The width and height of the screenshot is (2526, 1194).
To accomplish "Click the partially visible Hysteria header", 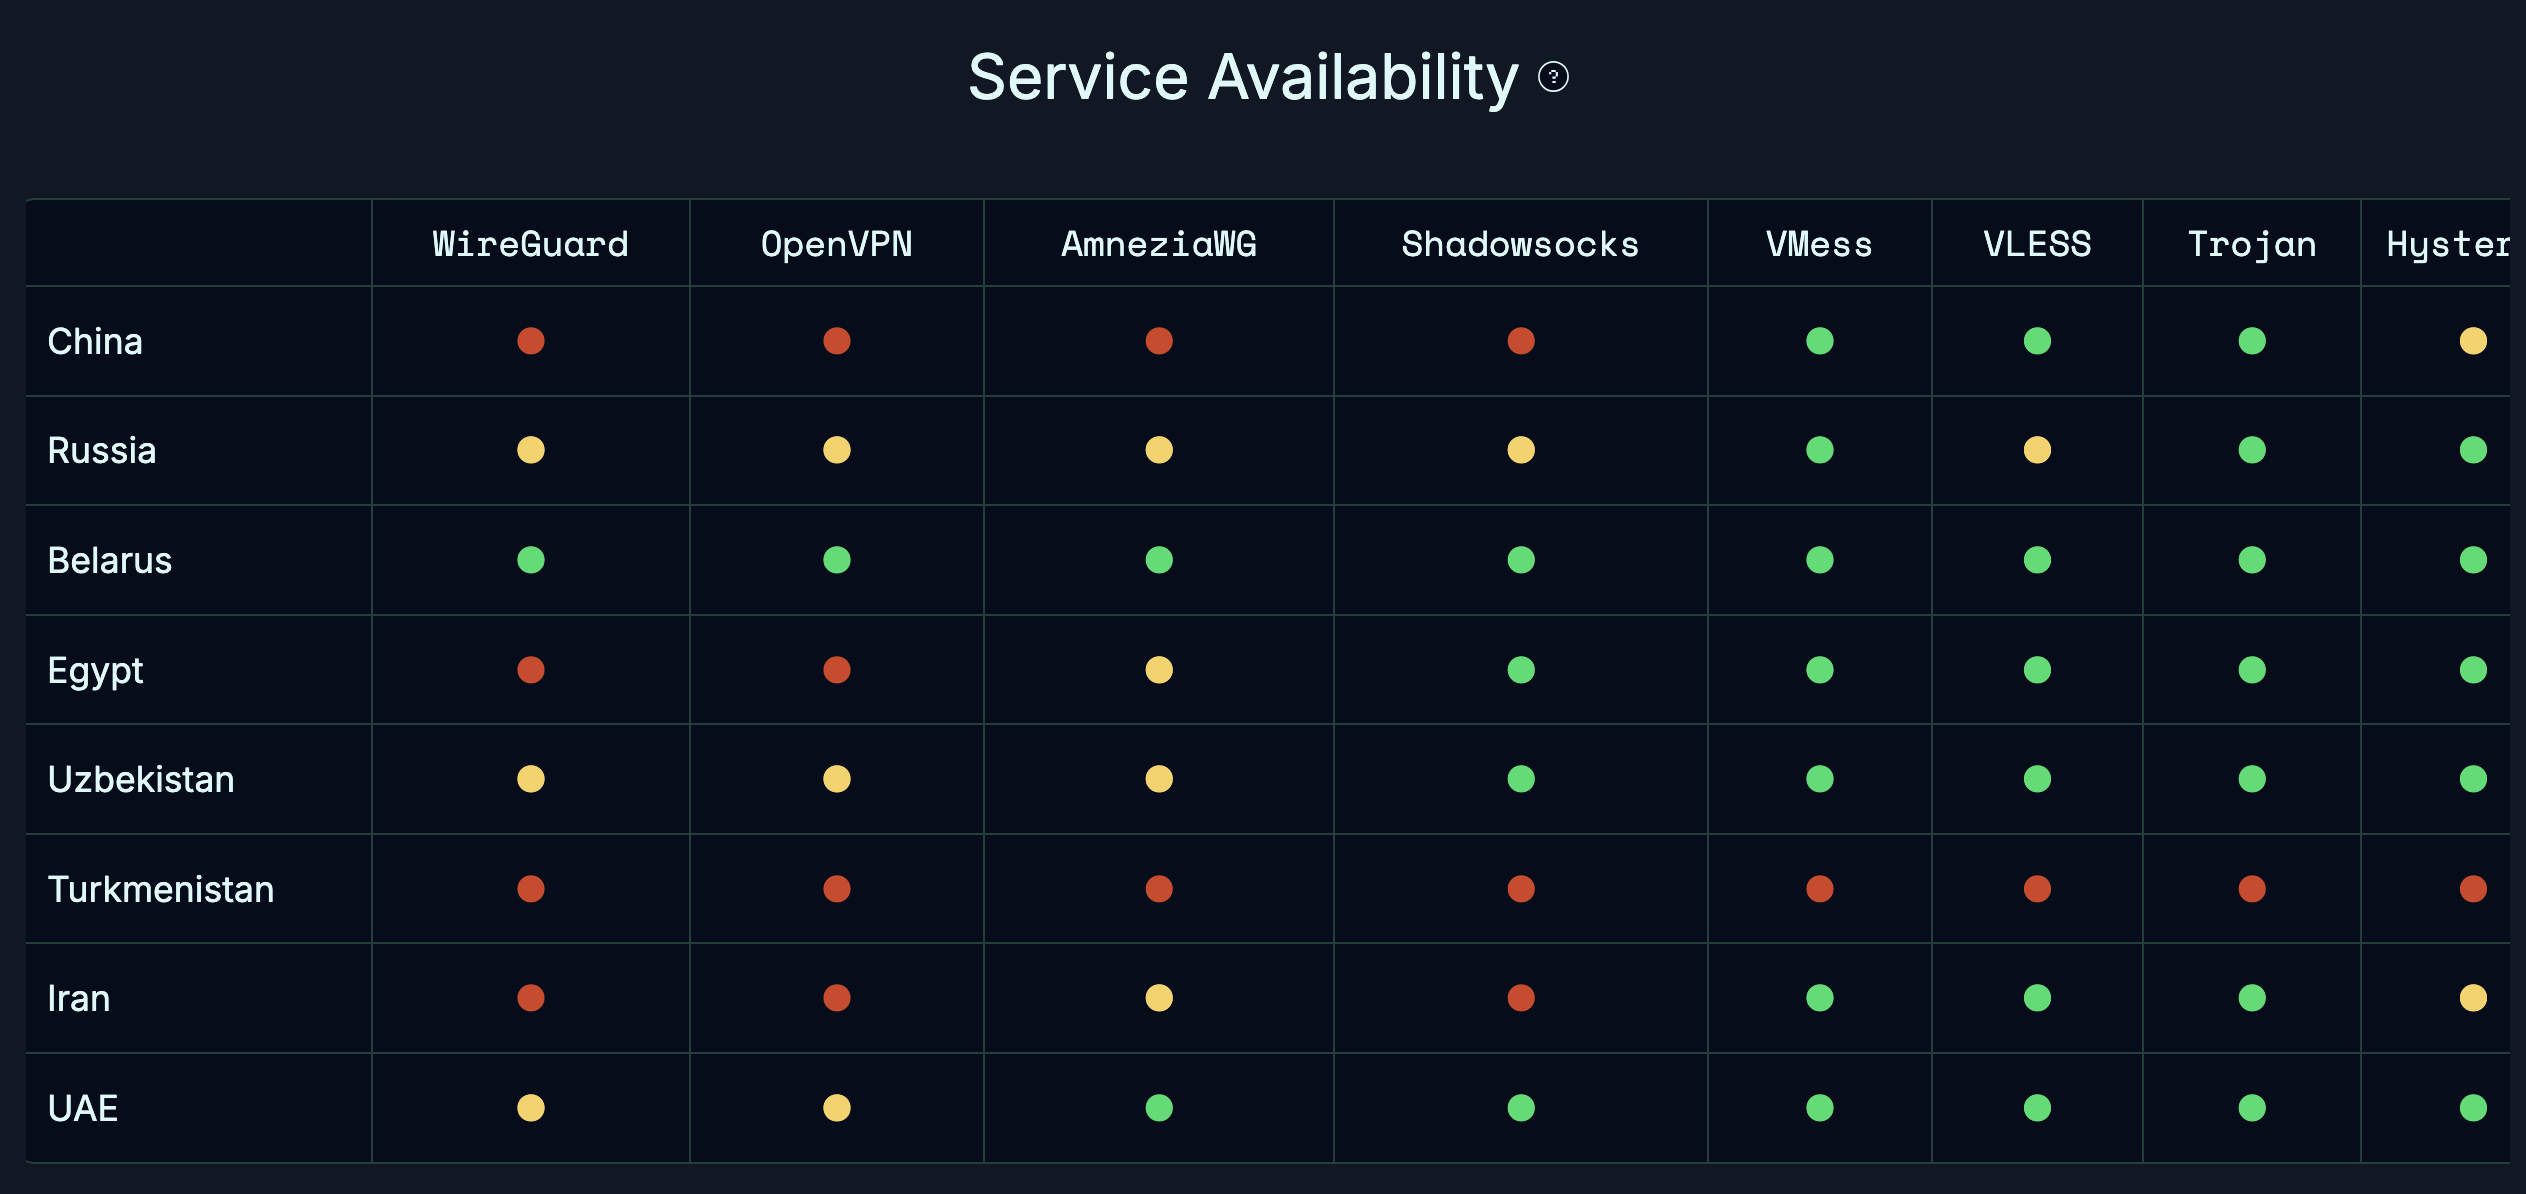I will pos(2447,244).
